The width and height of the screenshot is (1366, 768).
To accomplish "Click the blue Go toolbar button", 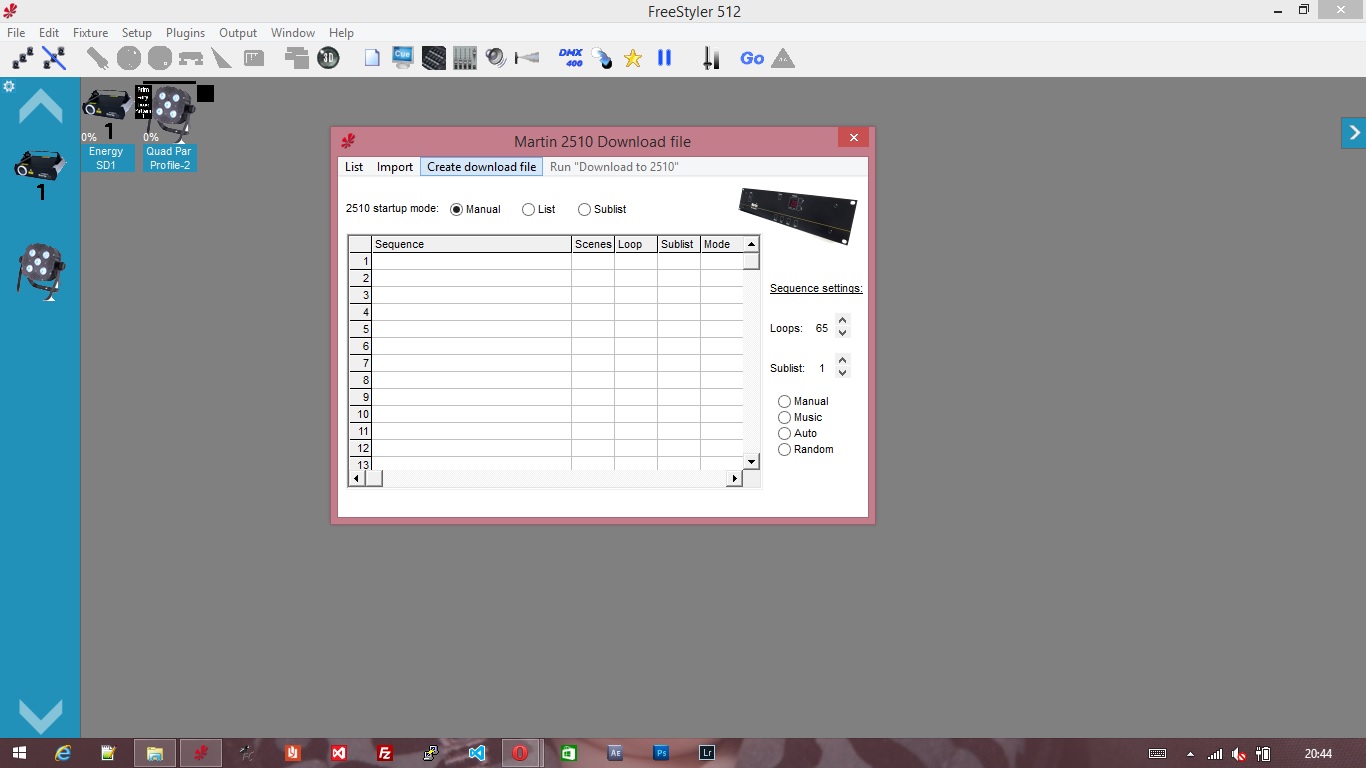I will tap(752, 58).
